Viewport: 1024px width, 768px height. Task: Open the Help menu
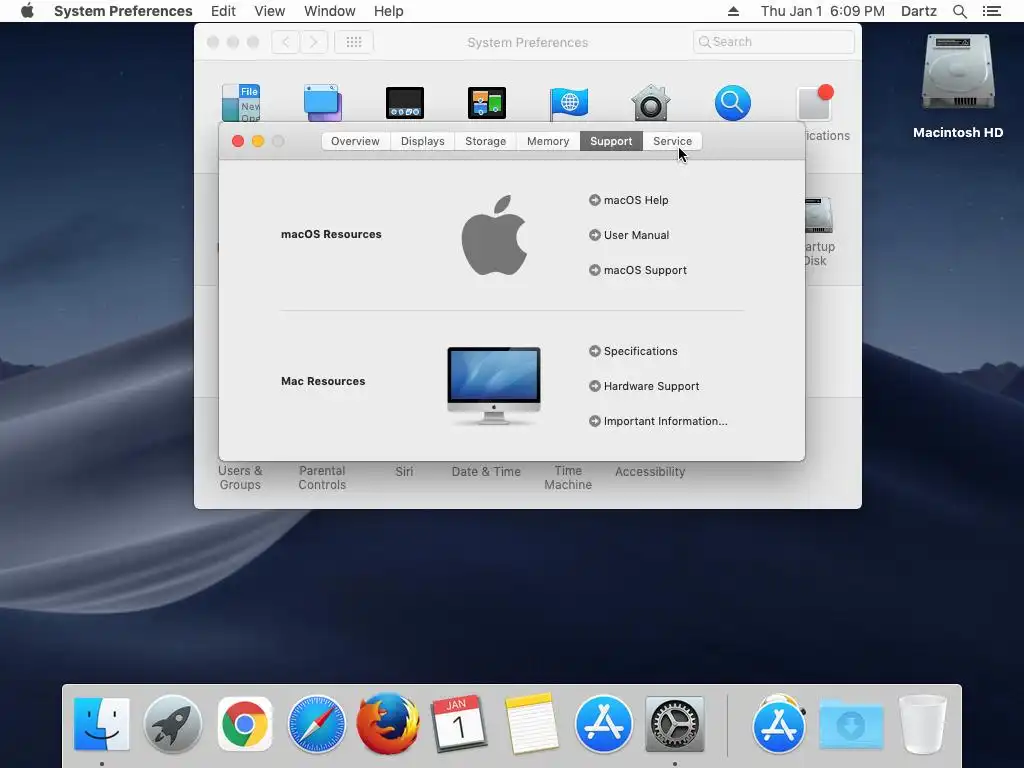(389, 11)
